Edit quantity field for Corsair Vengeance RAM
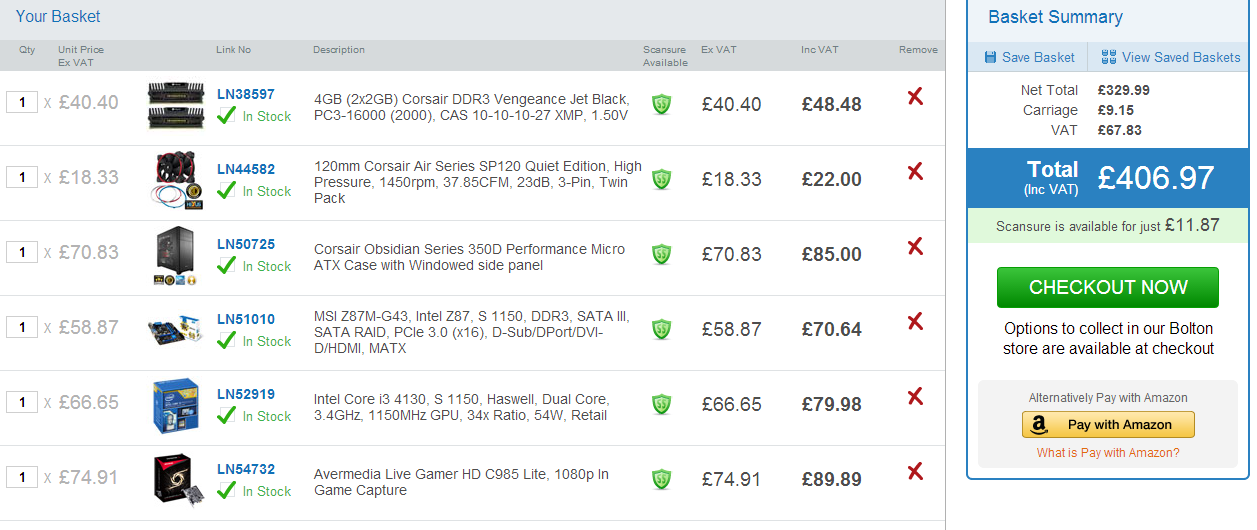This screenshot has height=530, width=1257. pos(22,102)
